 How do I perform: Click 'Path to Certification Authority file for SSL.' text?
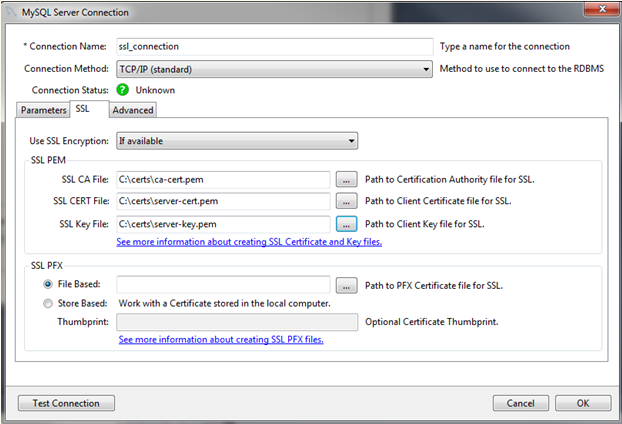click(449, 179)
